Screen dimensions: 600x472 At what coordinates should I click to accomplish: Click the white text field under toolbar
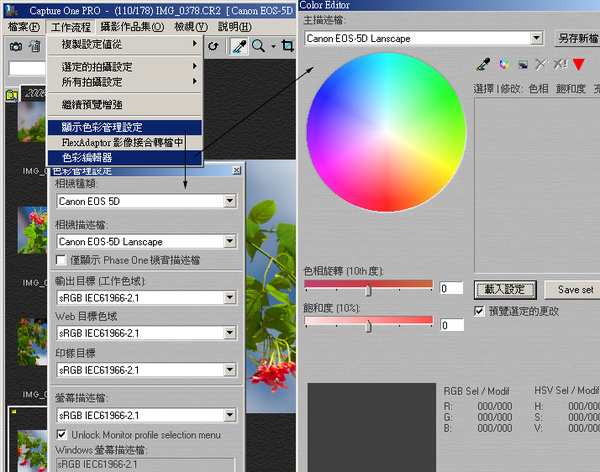point(27,69)
